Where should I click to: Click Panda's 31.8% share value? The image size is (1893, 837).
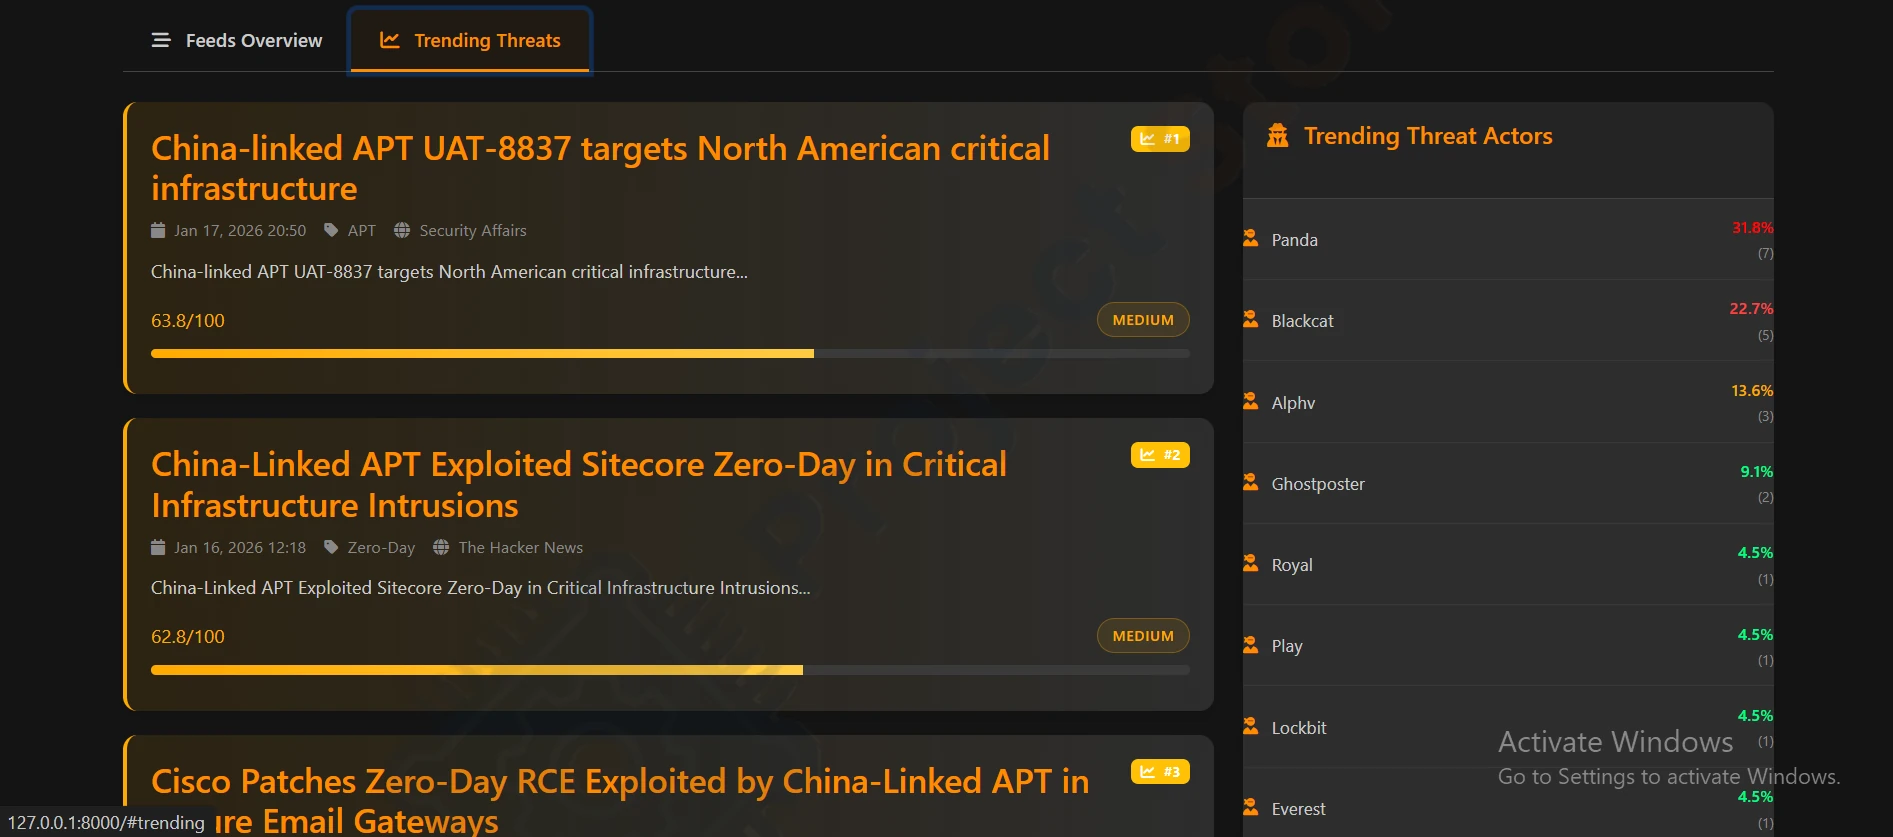coord(1752,228)
